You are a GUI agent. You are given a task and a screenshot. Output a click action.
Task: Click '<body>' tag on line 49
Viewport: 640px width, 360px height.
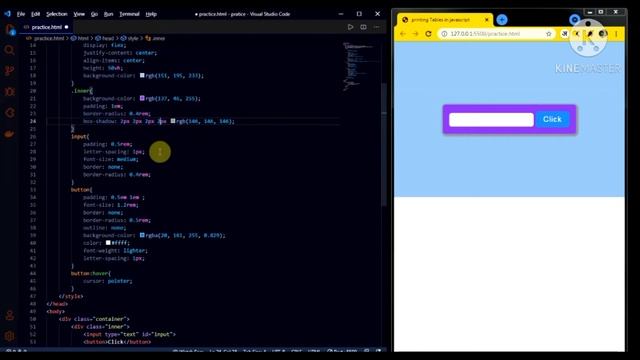56,311
